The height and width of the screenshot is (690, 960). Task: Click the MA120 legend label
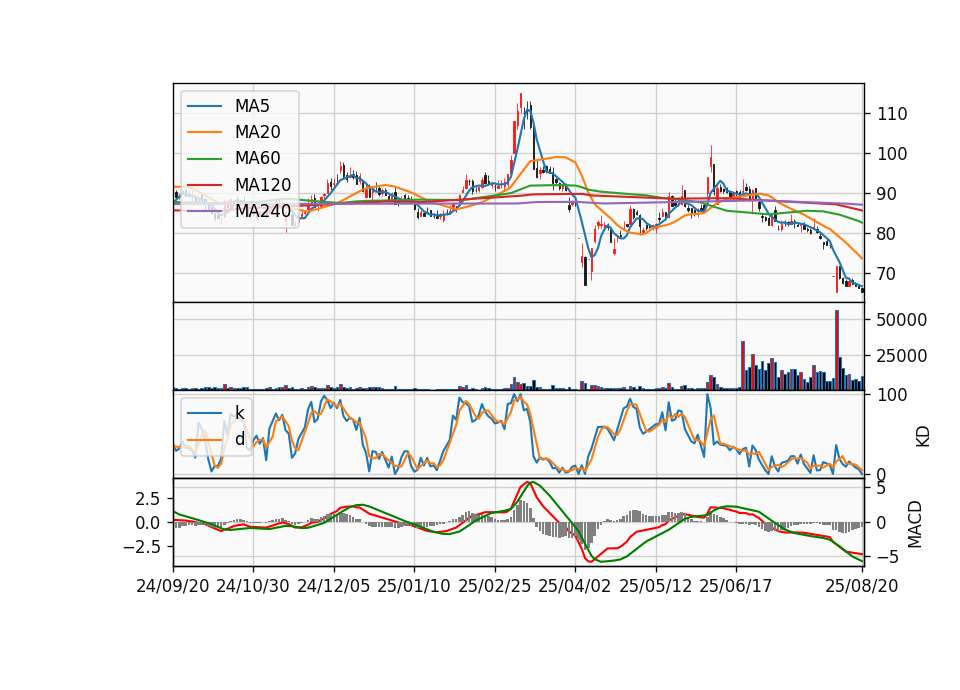[263, 185]
